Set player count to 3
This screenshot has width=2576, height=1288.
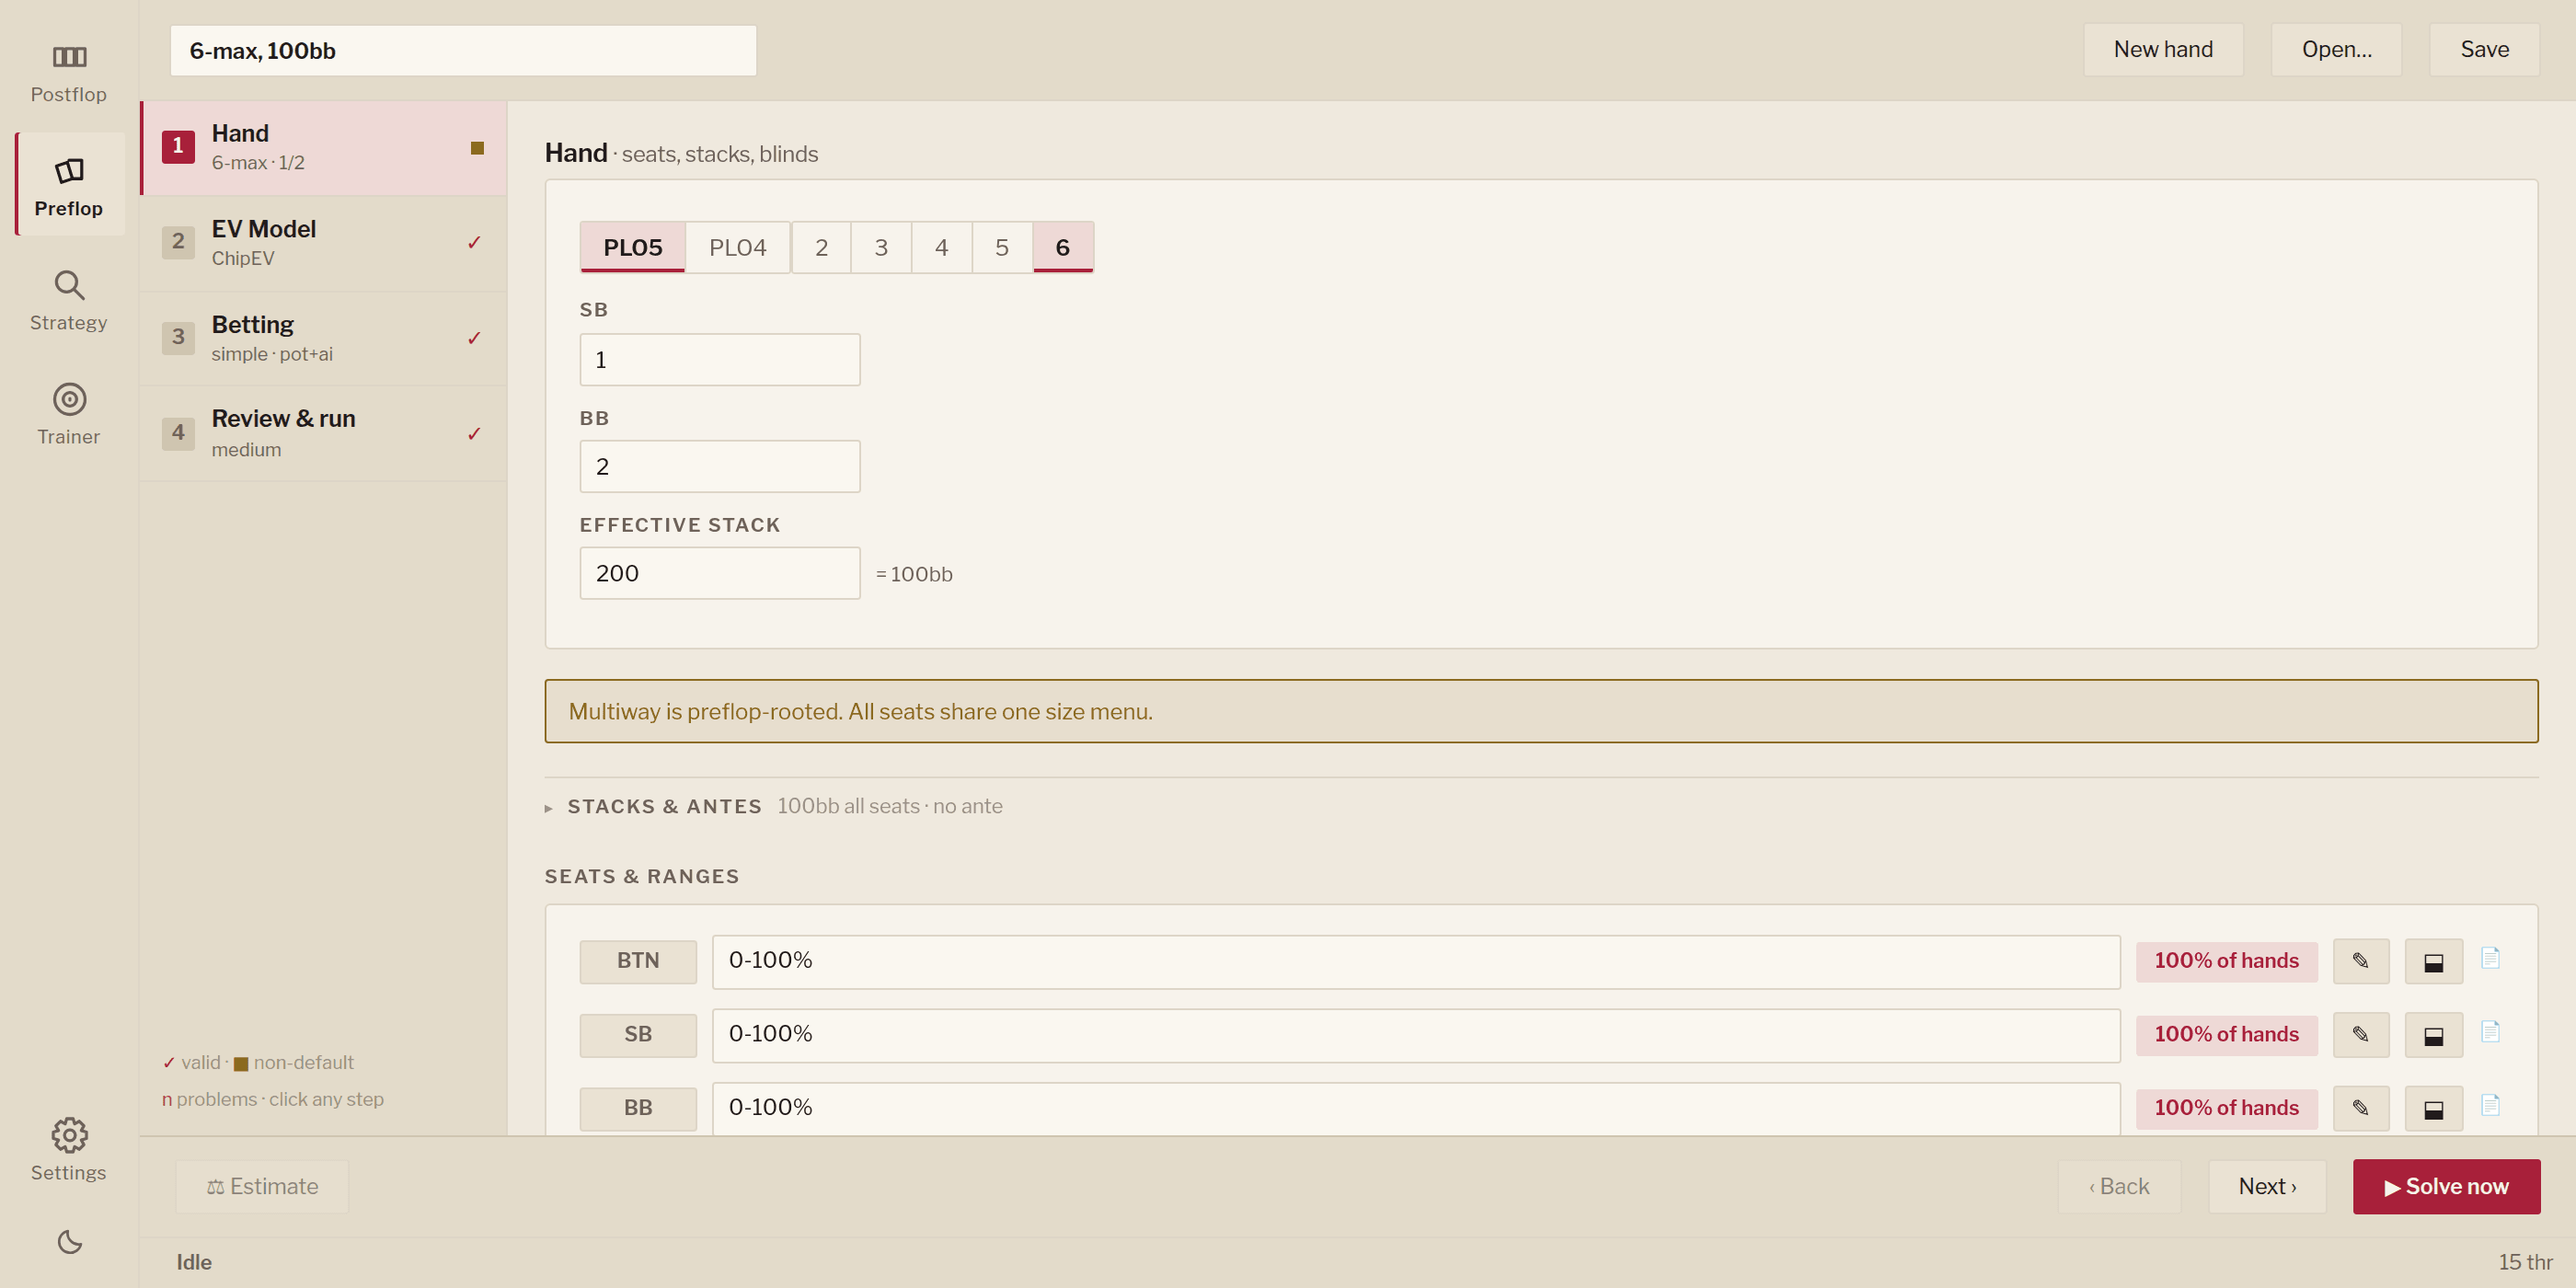[881, 247]
